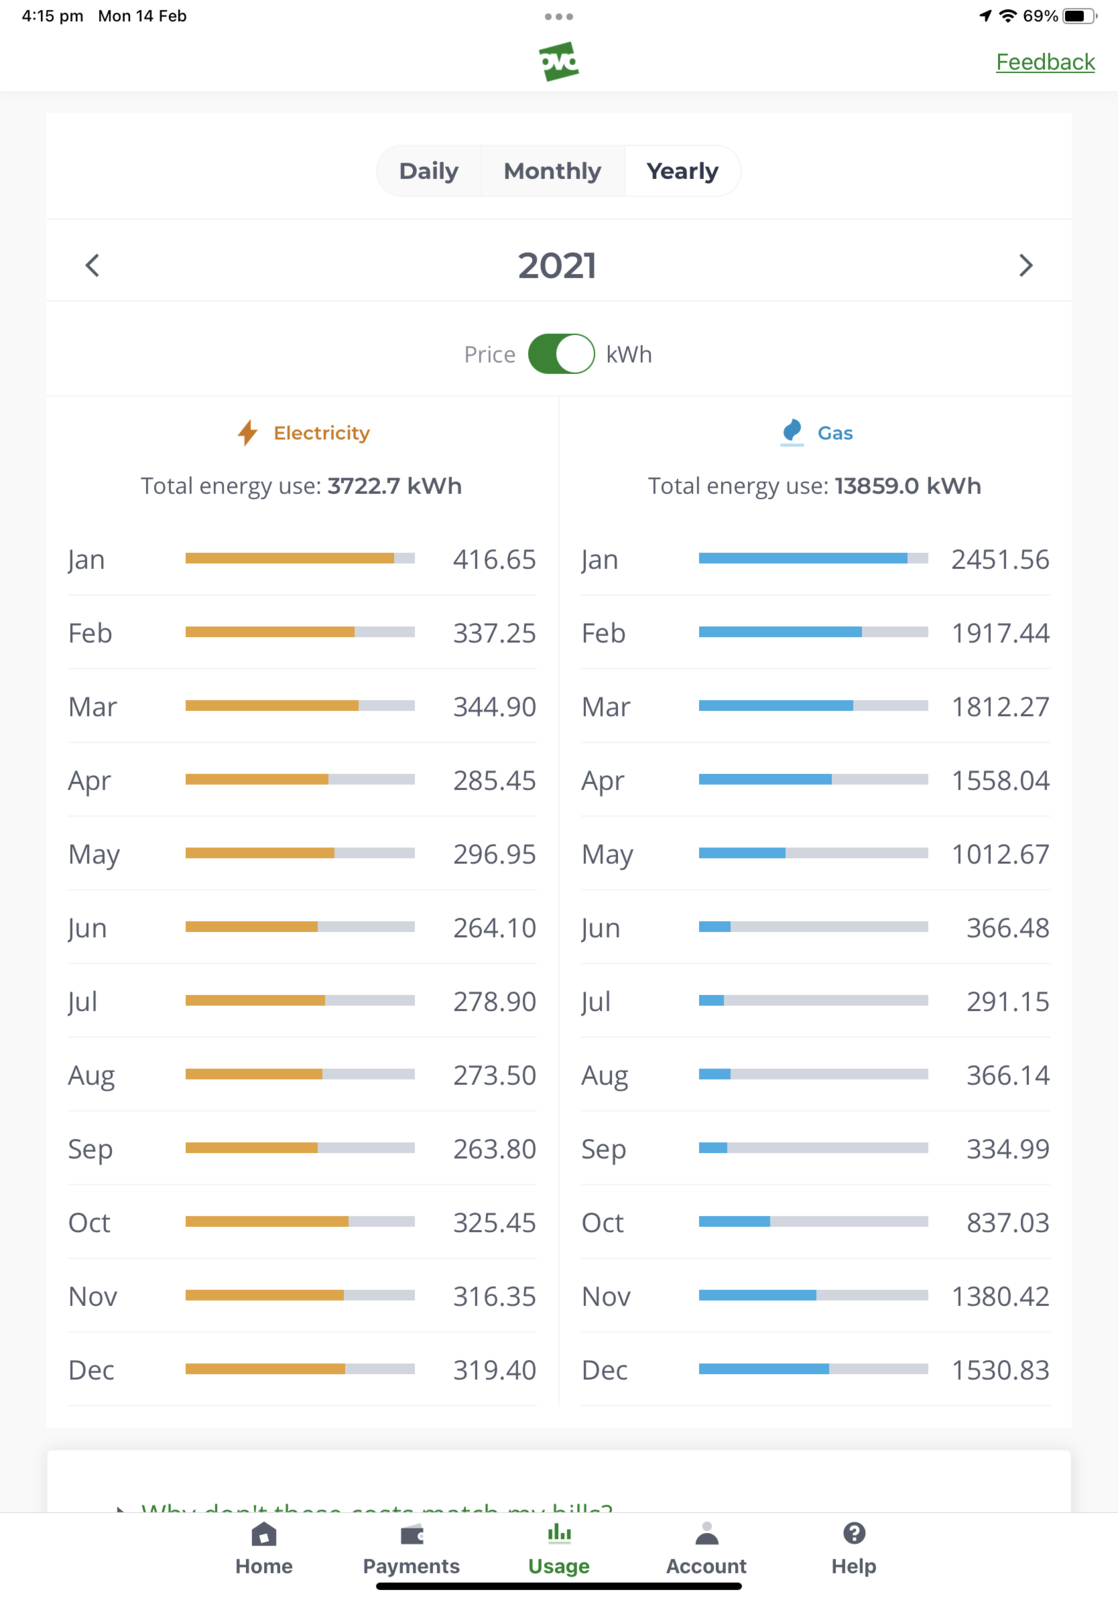Go to previous year with left chevron
This screenshot has width=1118, height=1600.
93,265
